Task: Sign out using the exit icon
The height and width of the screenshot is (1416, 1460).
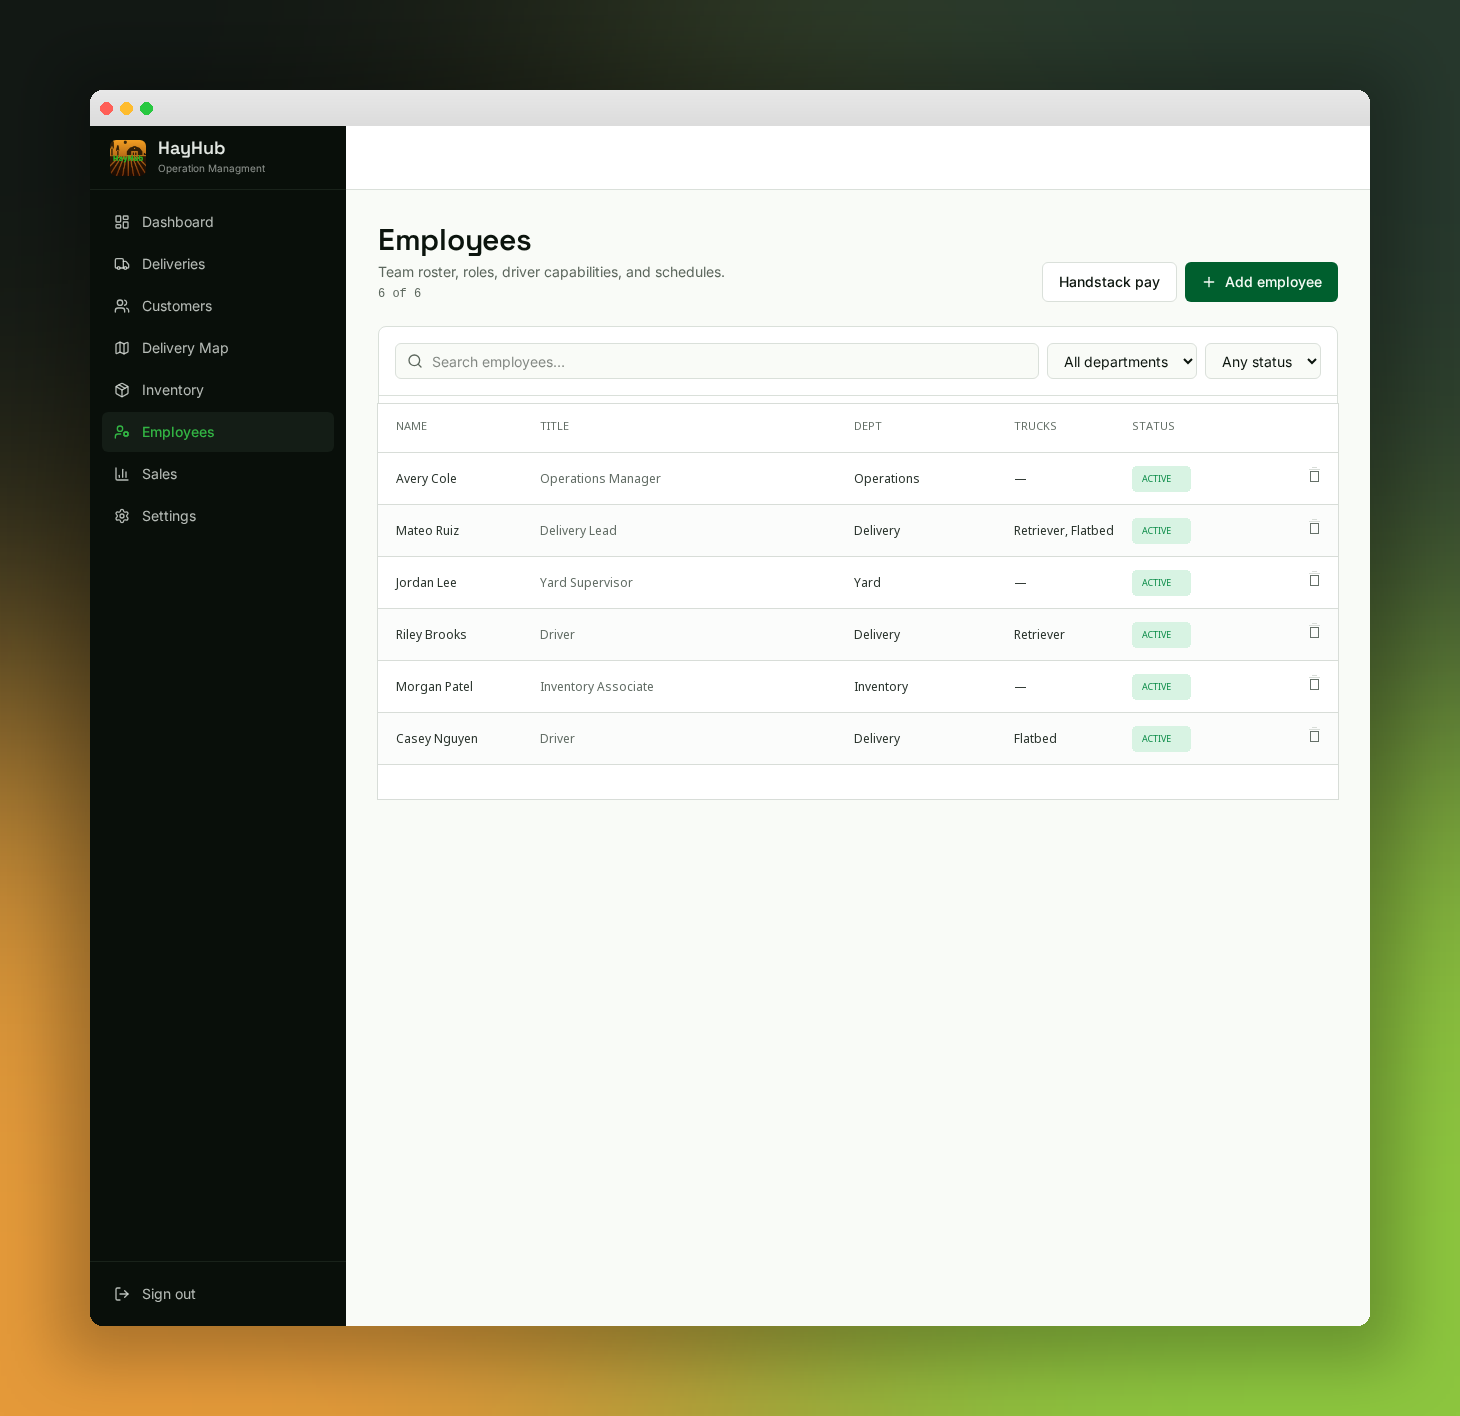Action: (x=122, y=1294)
